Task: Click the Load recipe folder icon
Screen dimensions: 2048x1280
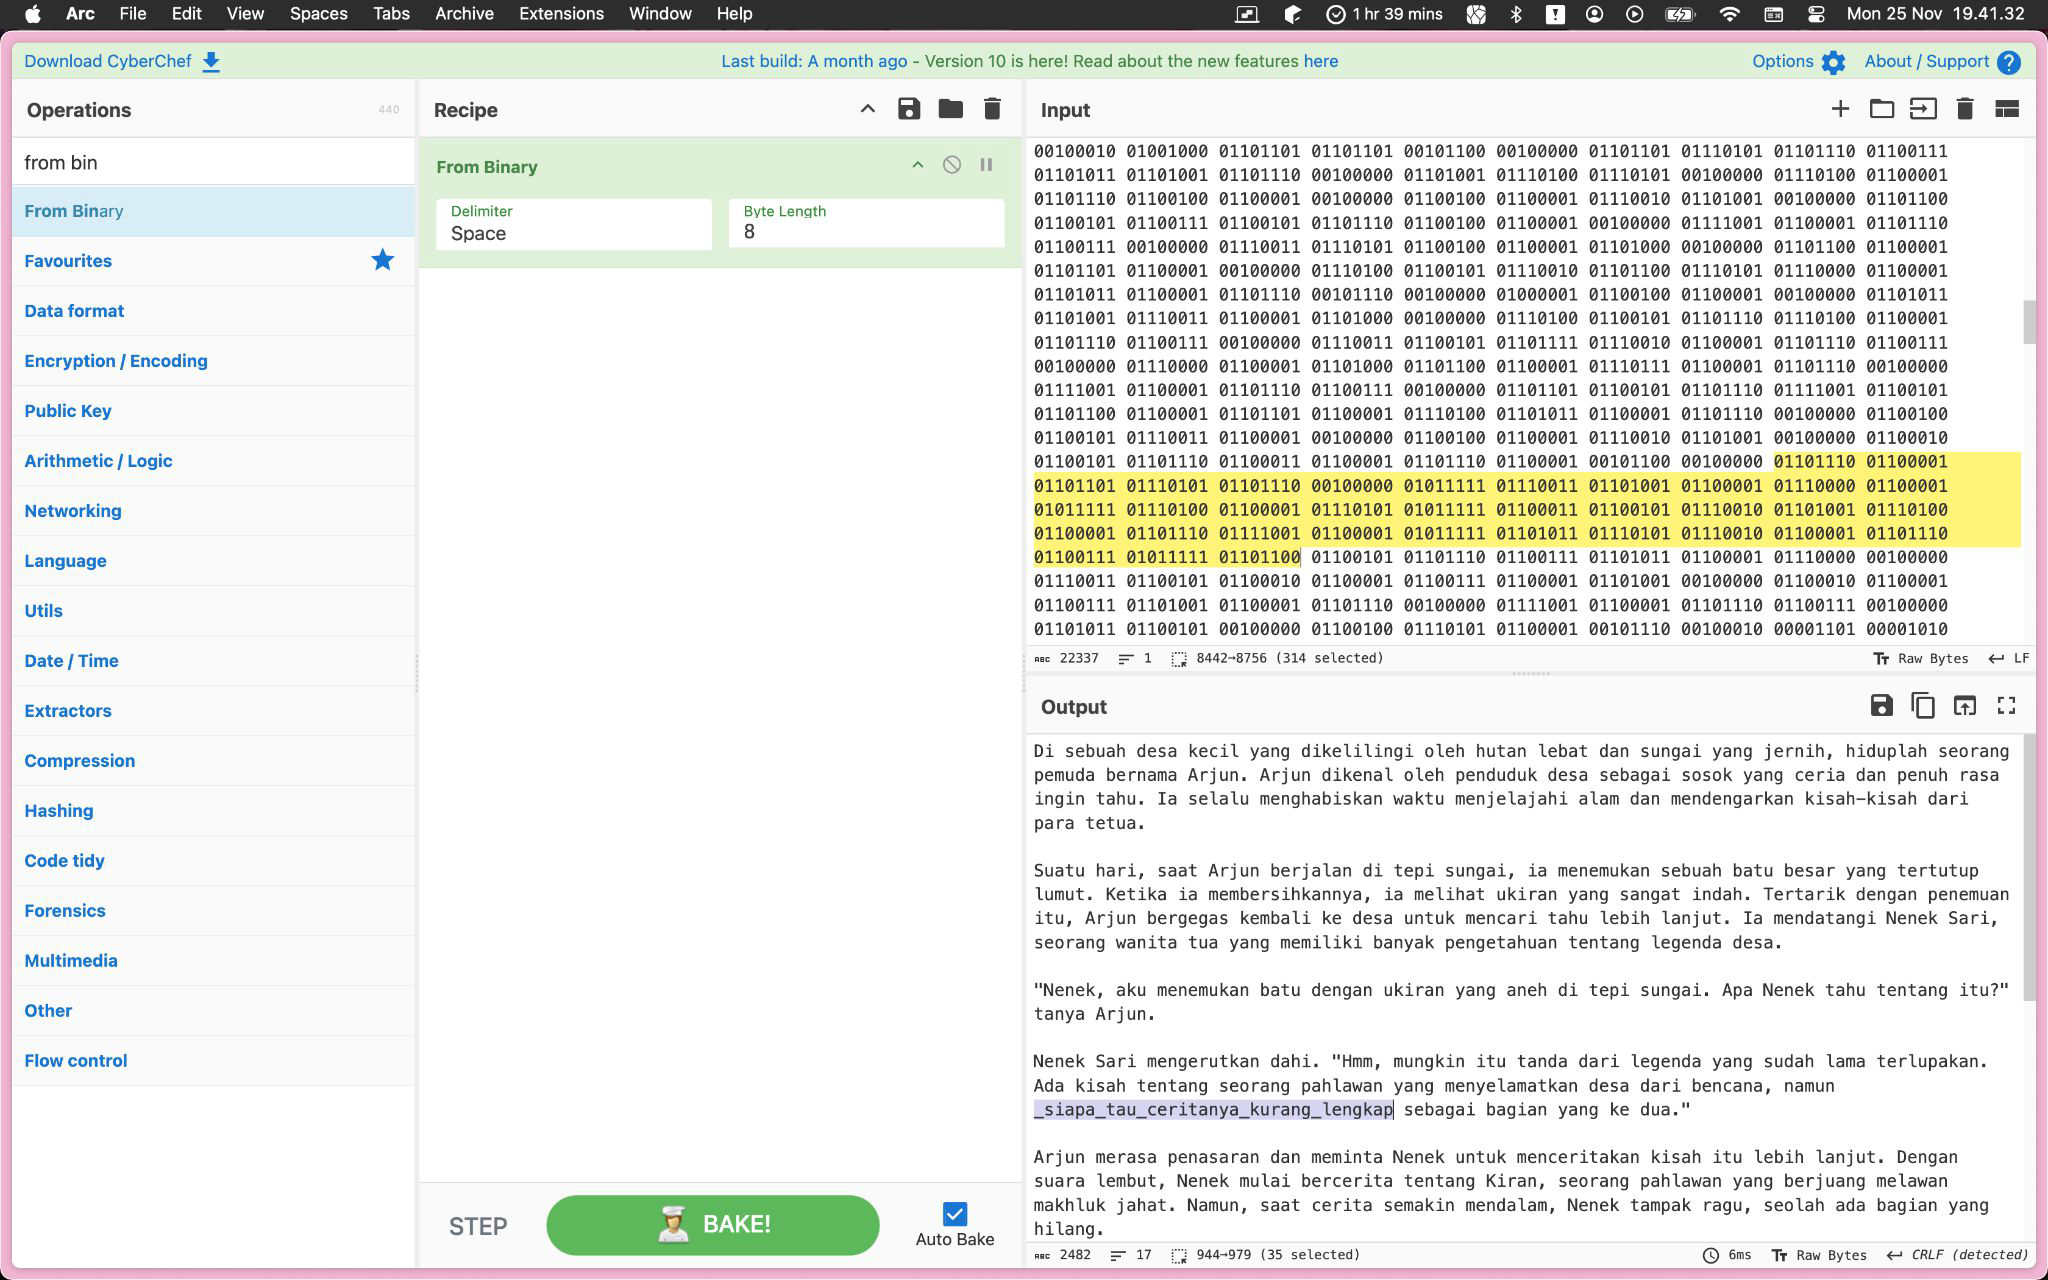Action: (x=950, y=109)
